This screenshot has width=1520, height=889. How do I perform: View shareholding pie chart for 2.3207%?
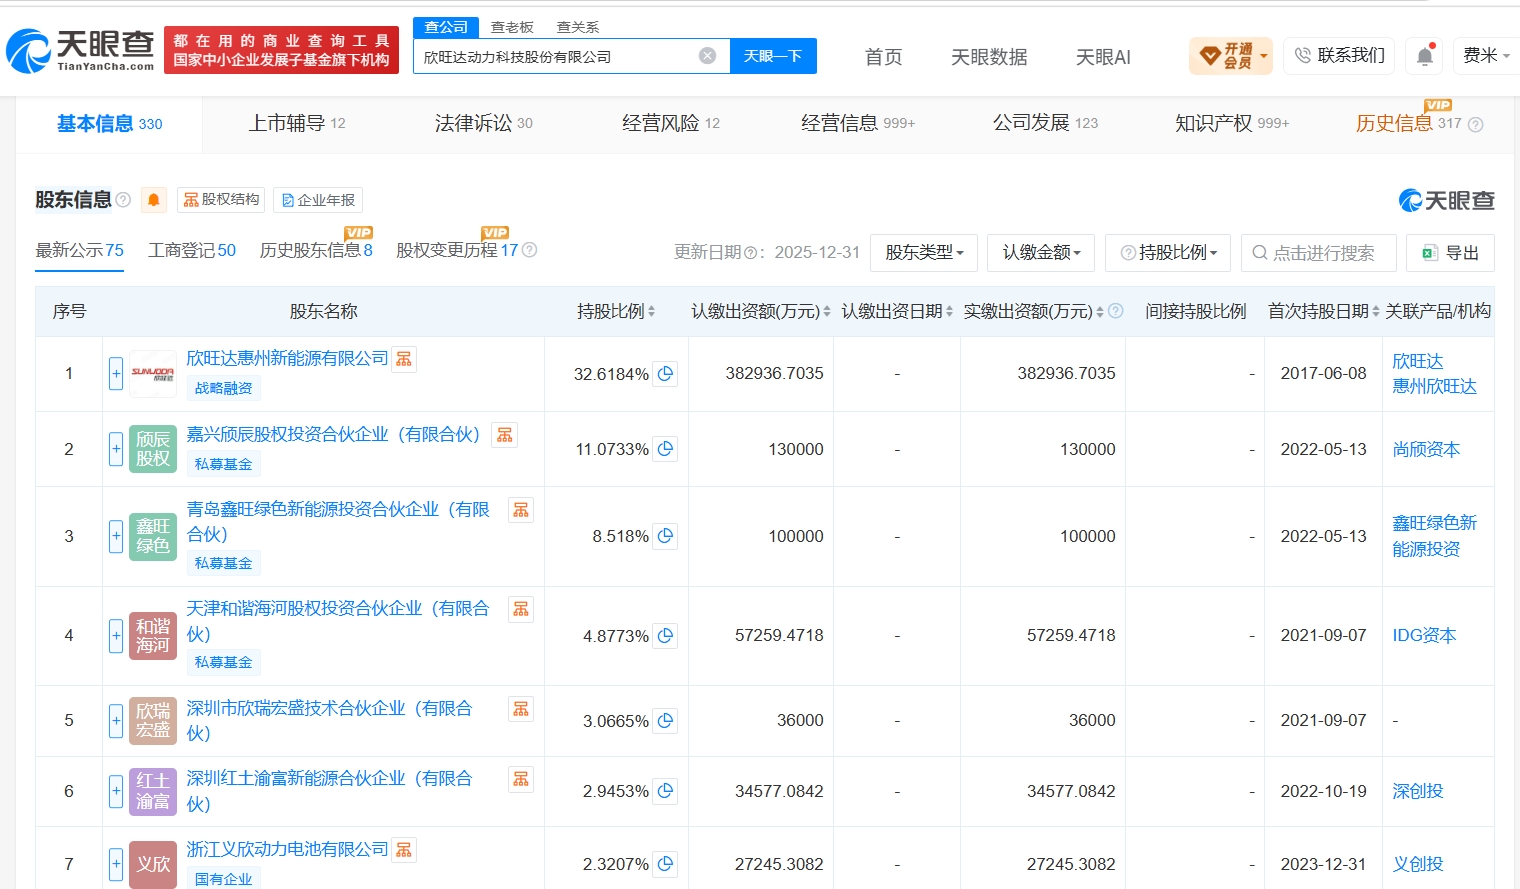point(666,863)
